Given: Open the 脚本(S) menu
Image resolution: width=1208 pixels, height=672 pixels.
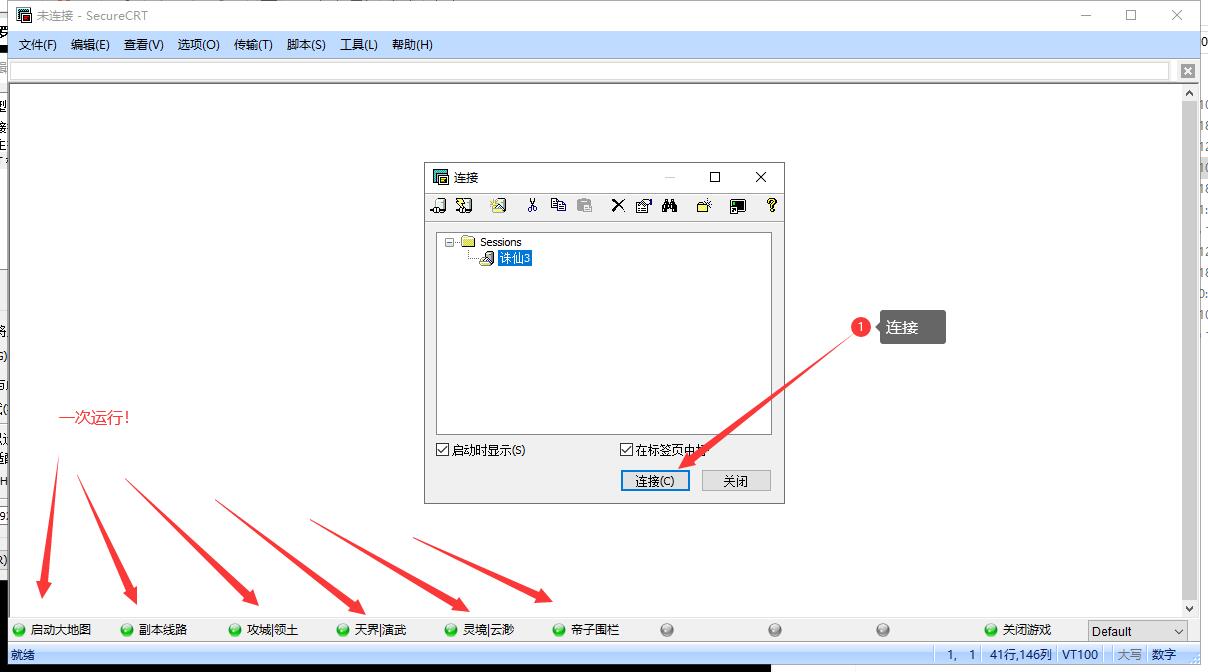Looking at the screenshot, I should click(x=306, y=45).
